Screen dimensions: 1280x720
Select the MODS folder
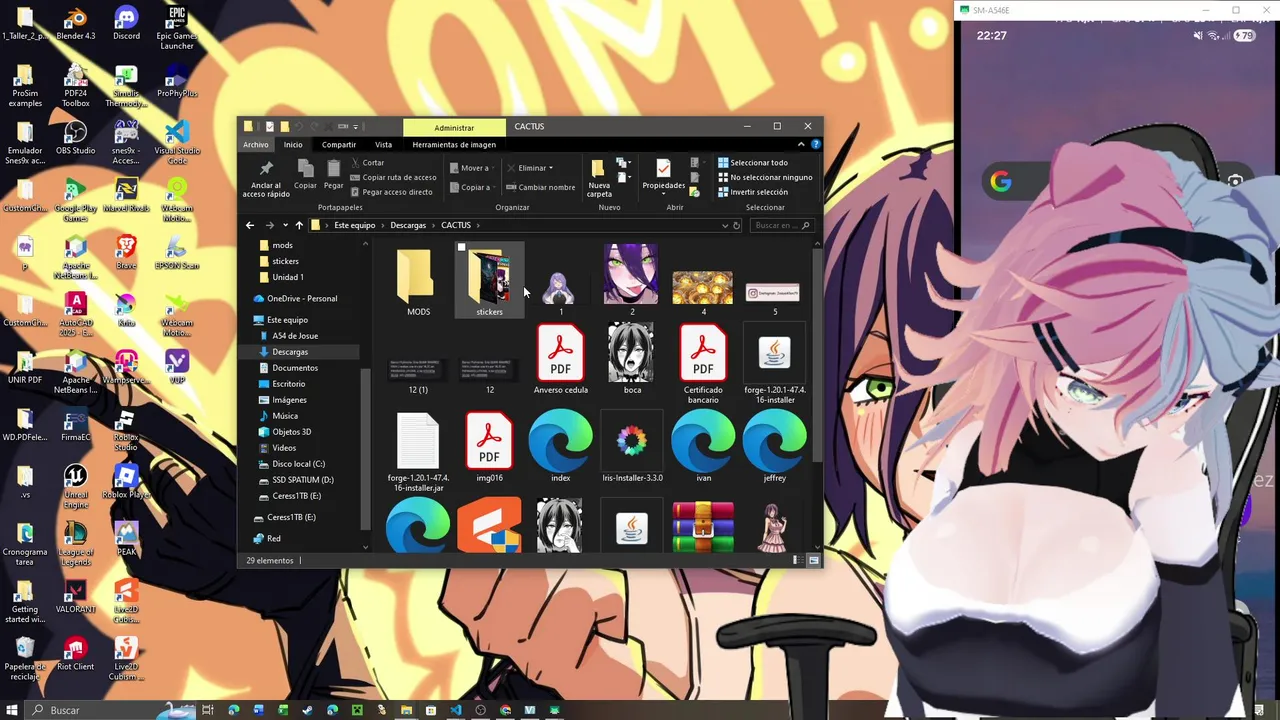click(418, 281)
